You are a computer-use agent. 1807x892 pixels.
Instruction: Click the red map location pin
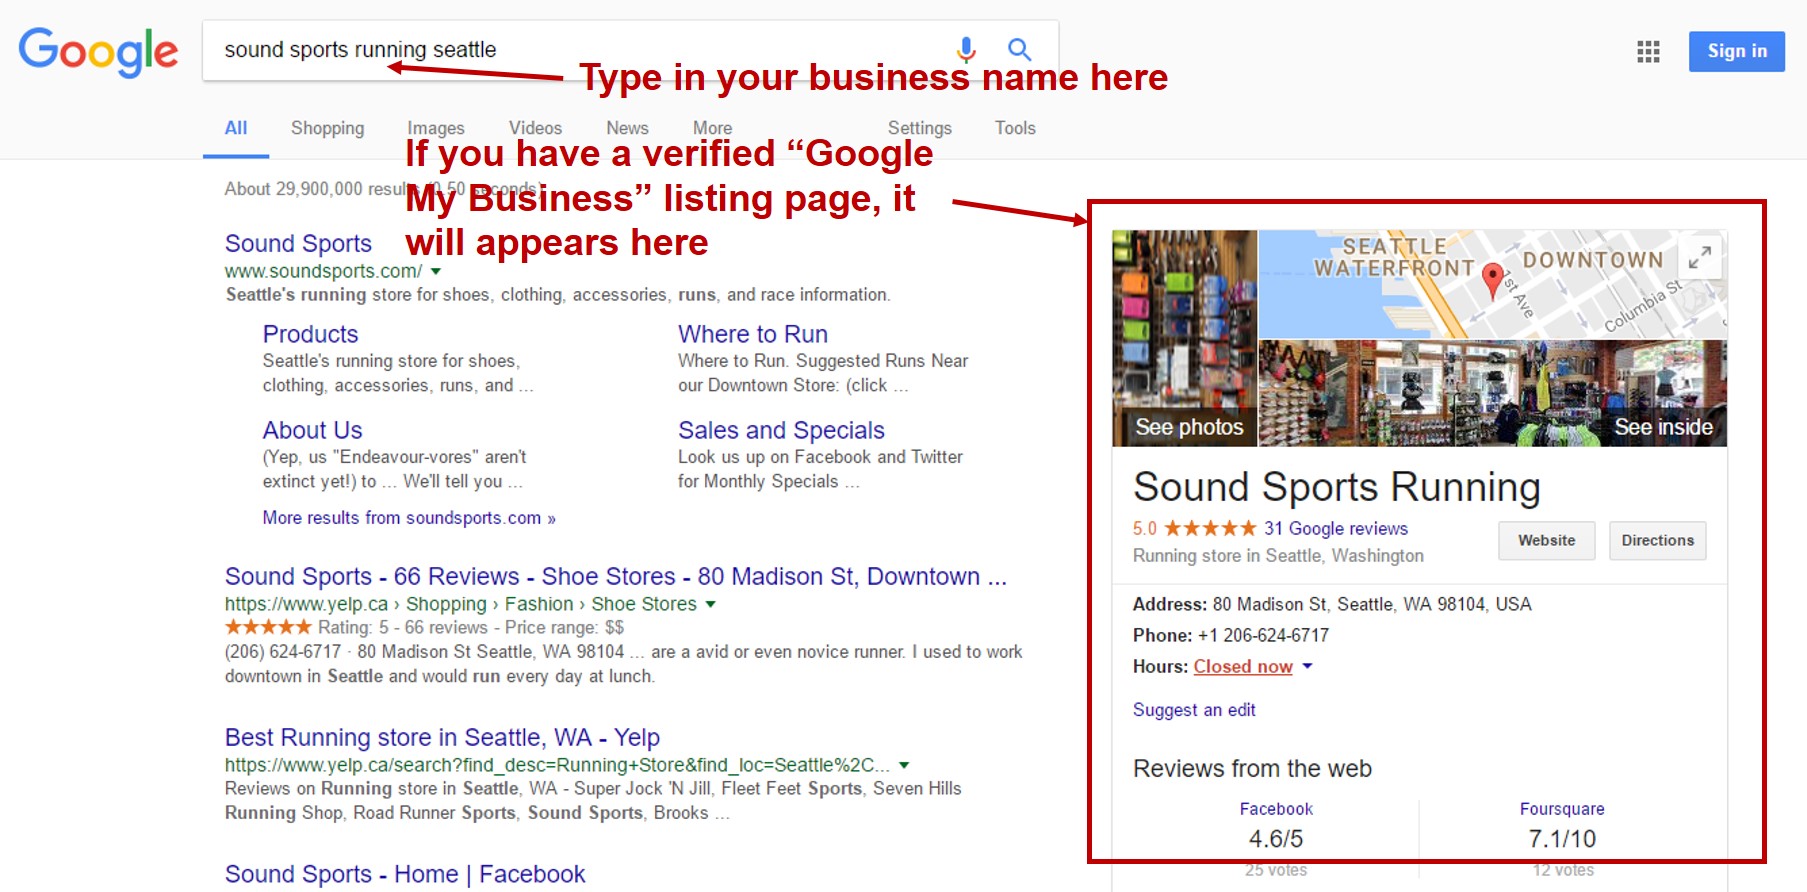click(1492, 280)
